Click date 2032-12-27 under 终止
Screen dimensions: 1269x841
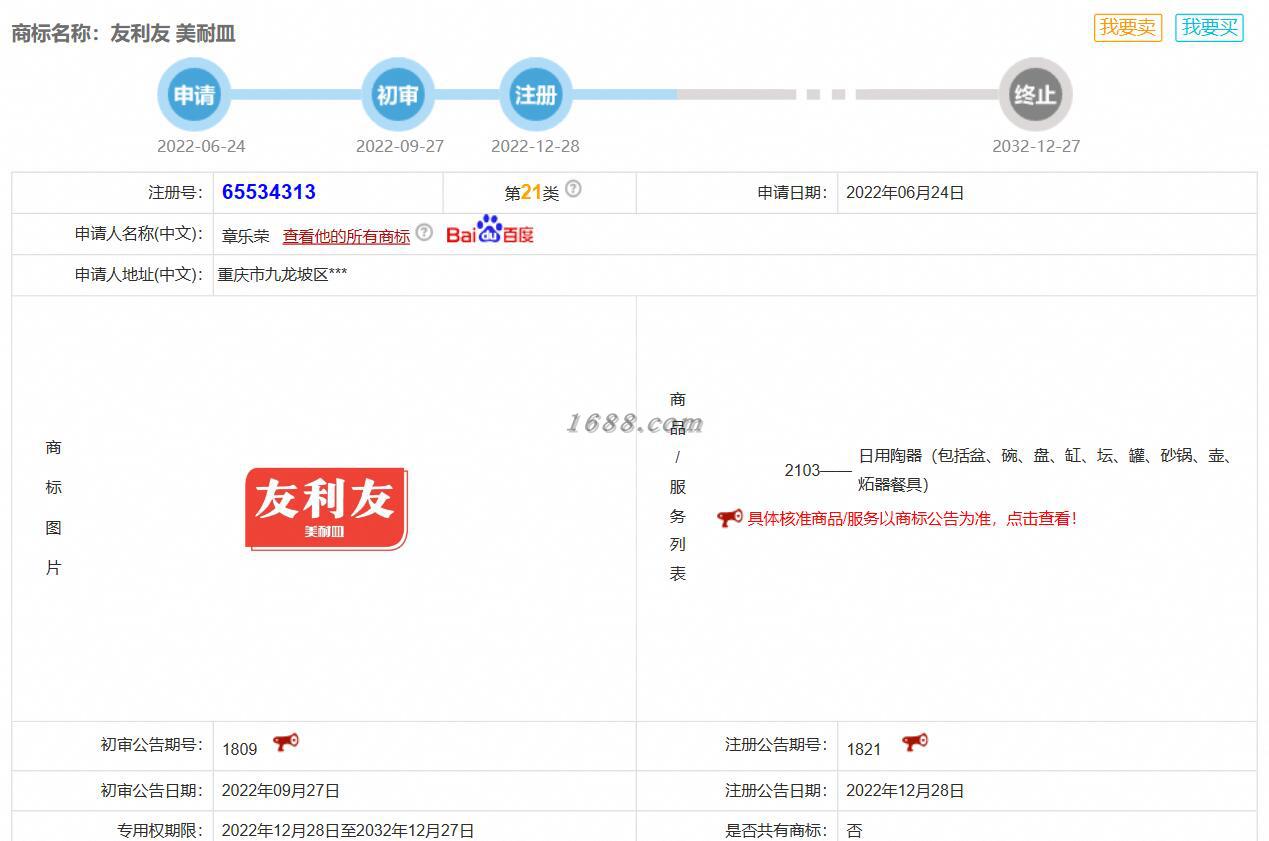tap(1036, 146)
